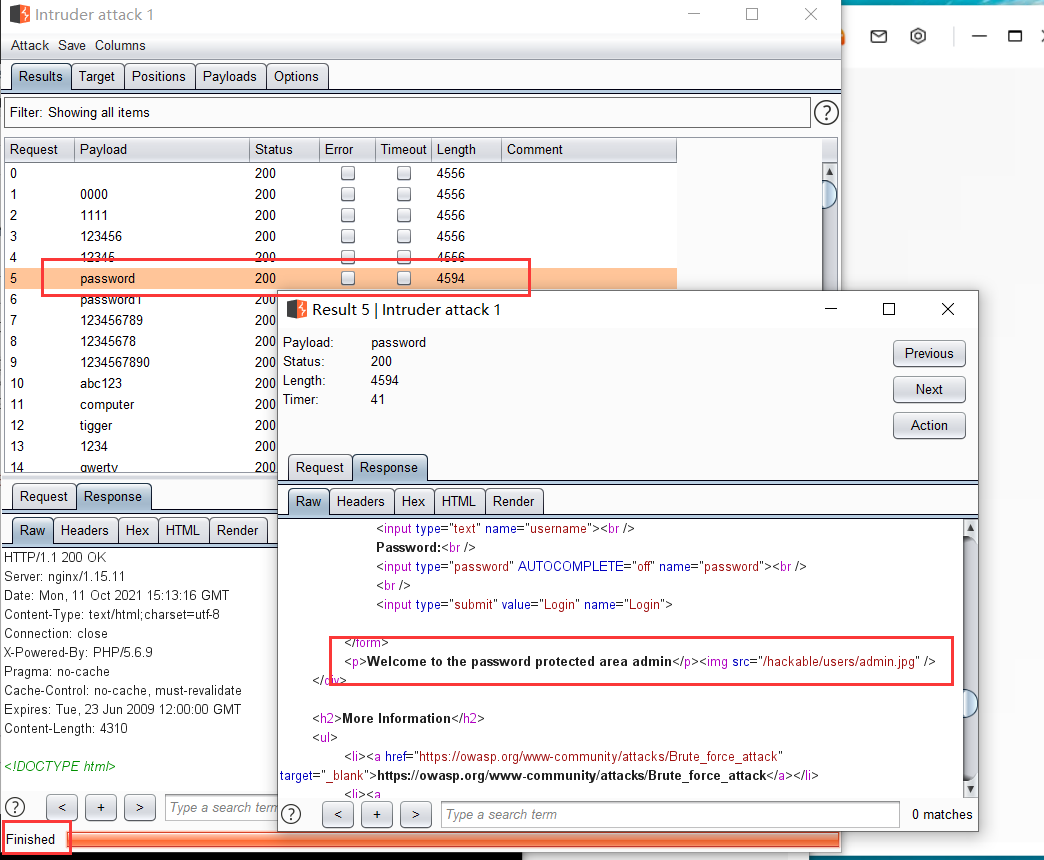The width and height of the screenshot is (1044, 860).
Task: Select the Results tab
Action: click(41, 77)
